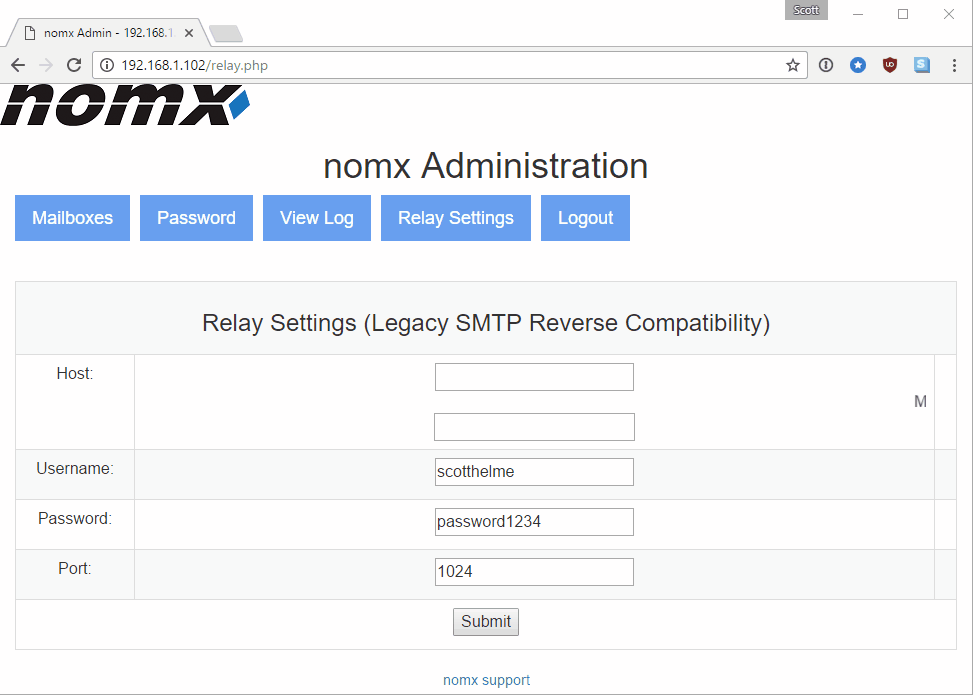Click the Password field showing password1234

[534, 522]
